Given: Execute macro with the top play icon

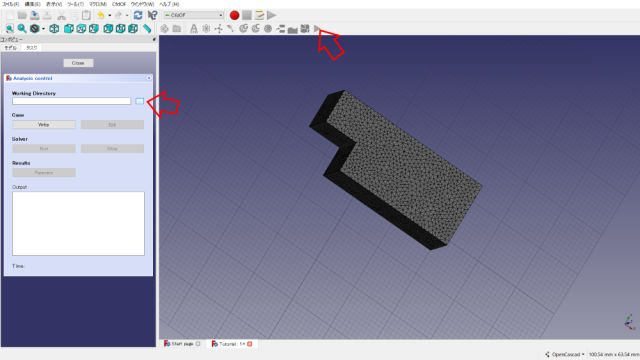Looking at the screenshot, I should pyautogui.click(x=271, y=16).
